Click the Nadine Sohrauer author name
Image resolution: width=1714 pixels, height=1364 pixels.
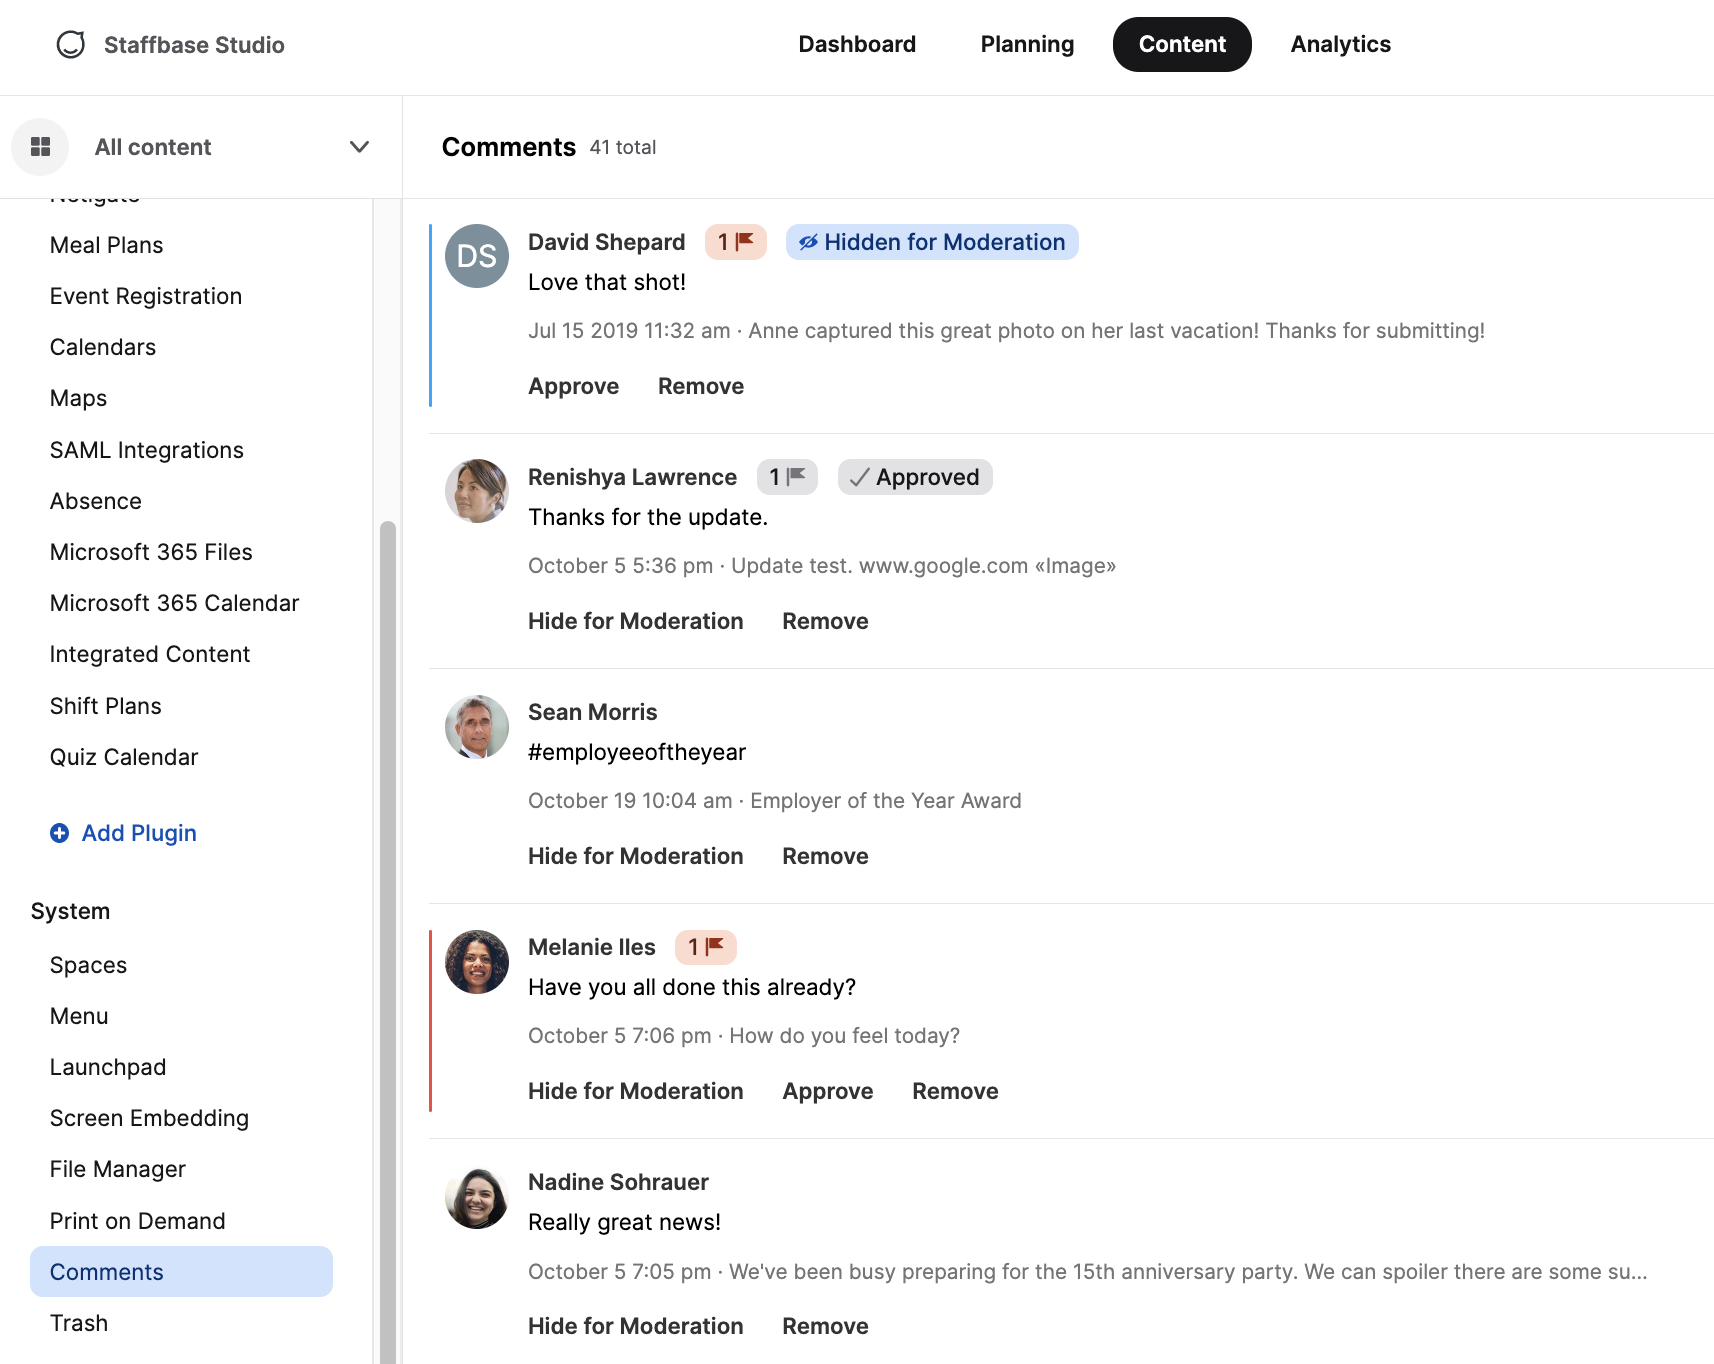[618, 1182]
